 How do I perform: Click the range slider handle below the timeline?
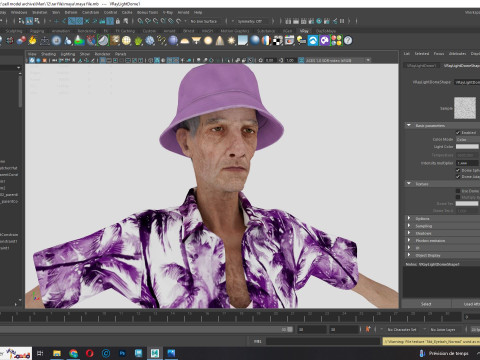click(x=290, y=329)
